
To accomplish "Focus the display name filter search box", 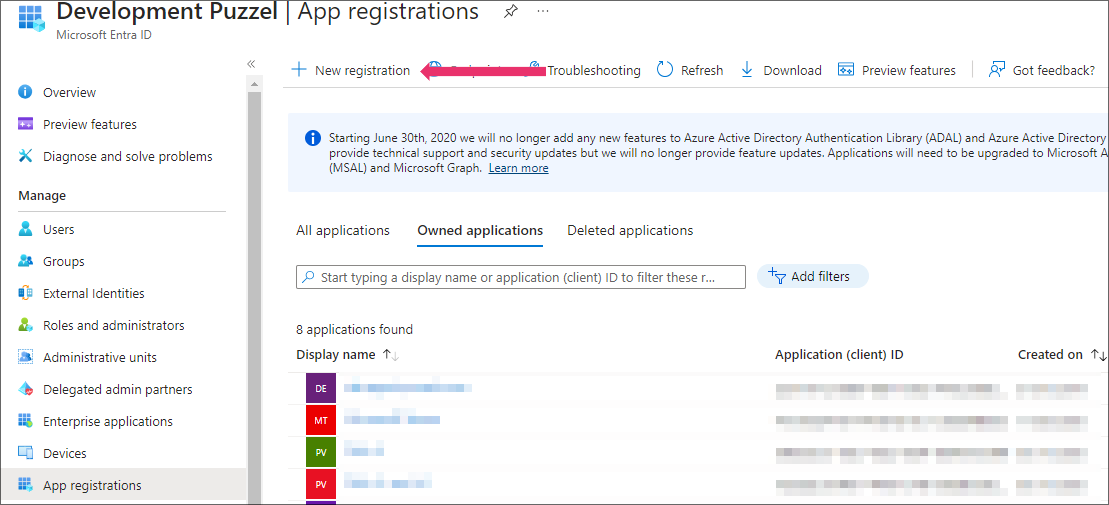I will pyautogui.click(x=521, y=277).
